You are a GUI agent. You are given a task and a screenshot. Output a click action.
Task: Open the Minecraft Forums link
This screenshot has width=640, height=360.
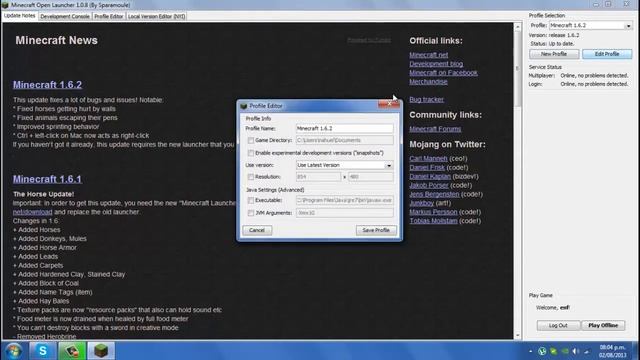[x=435, y=129]
